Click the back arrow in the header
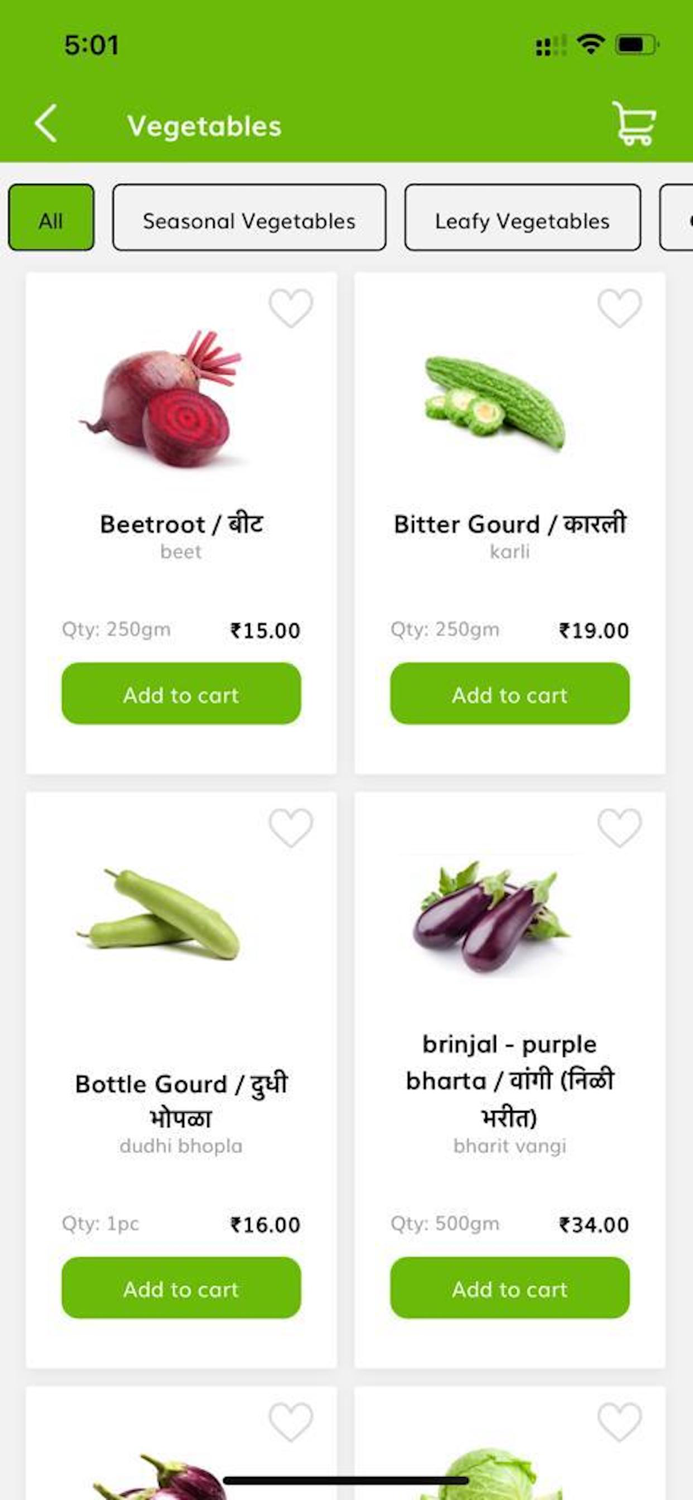The height and width of the screenshot is (1500, 693). 46,123
